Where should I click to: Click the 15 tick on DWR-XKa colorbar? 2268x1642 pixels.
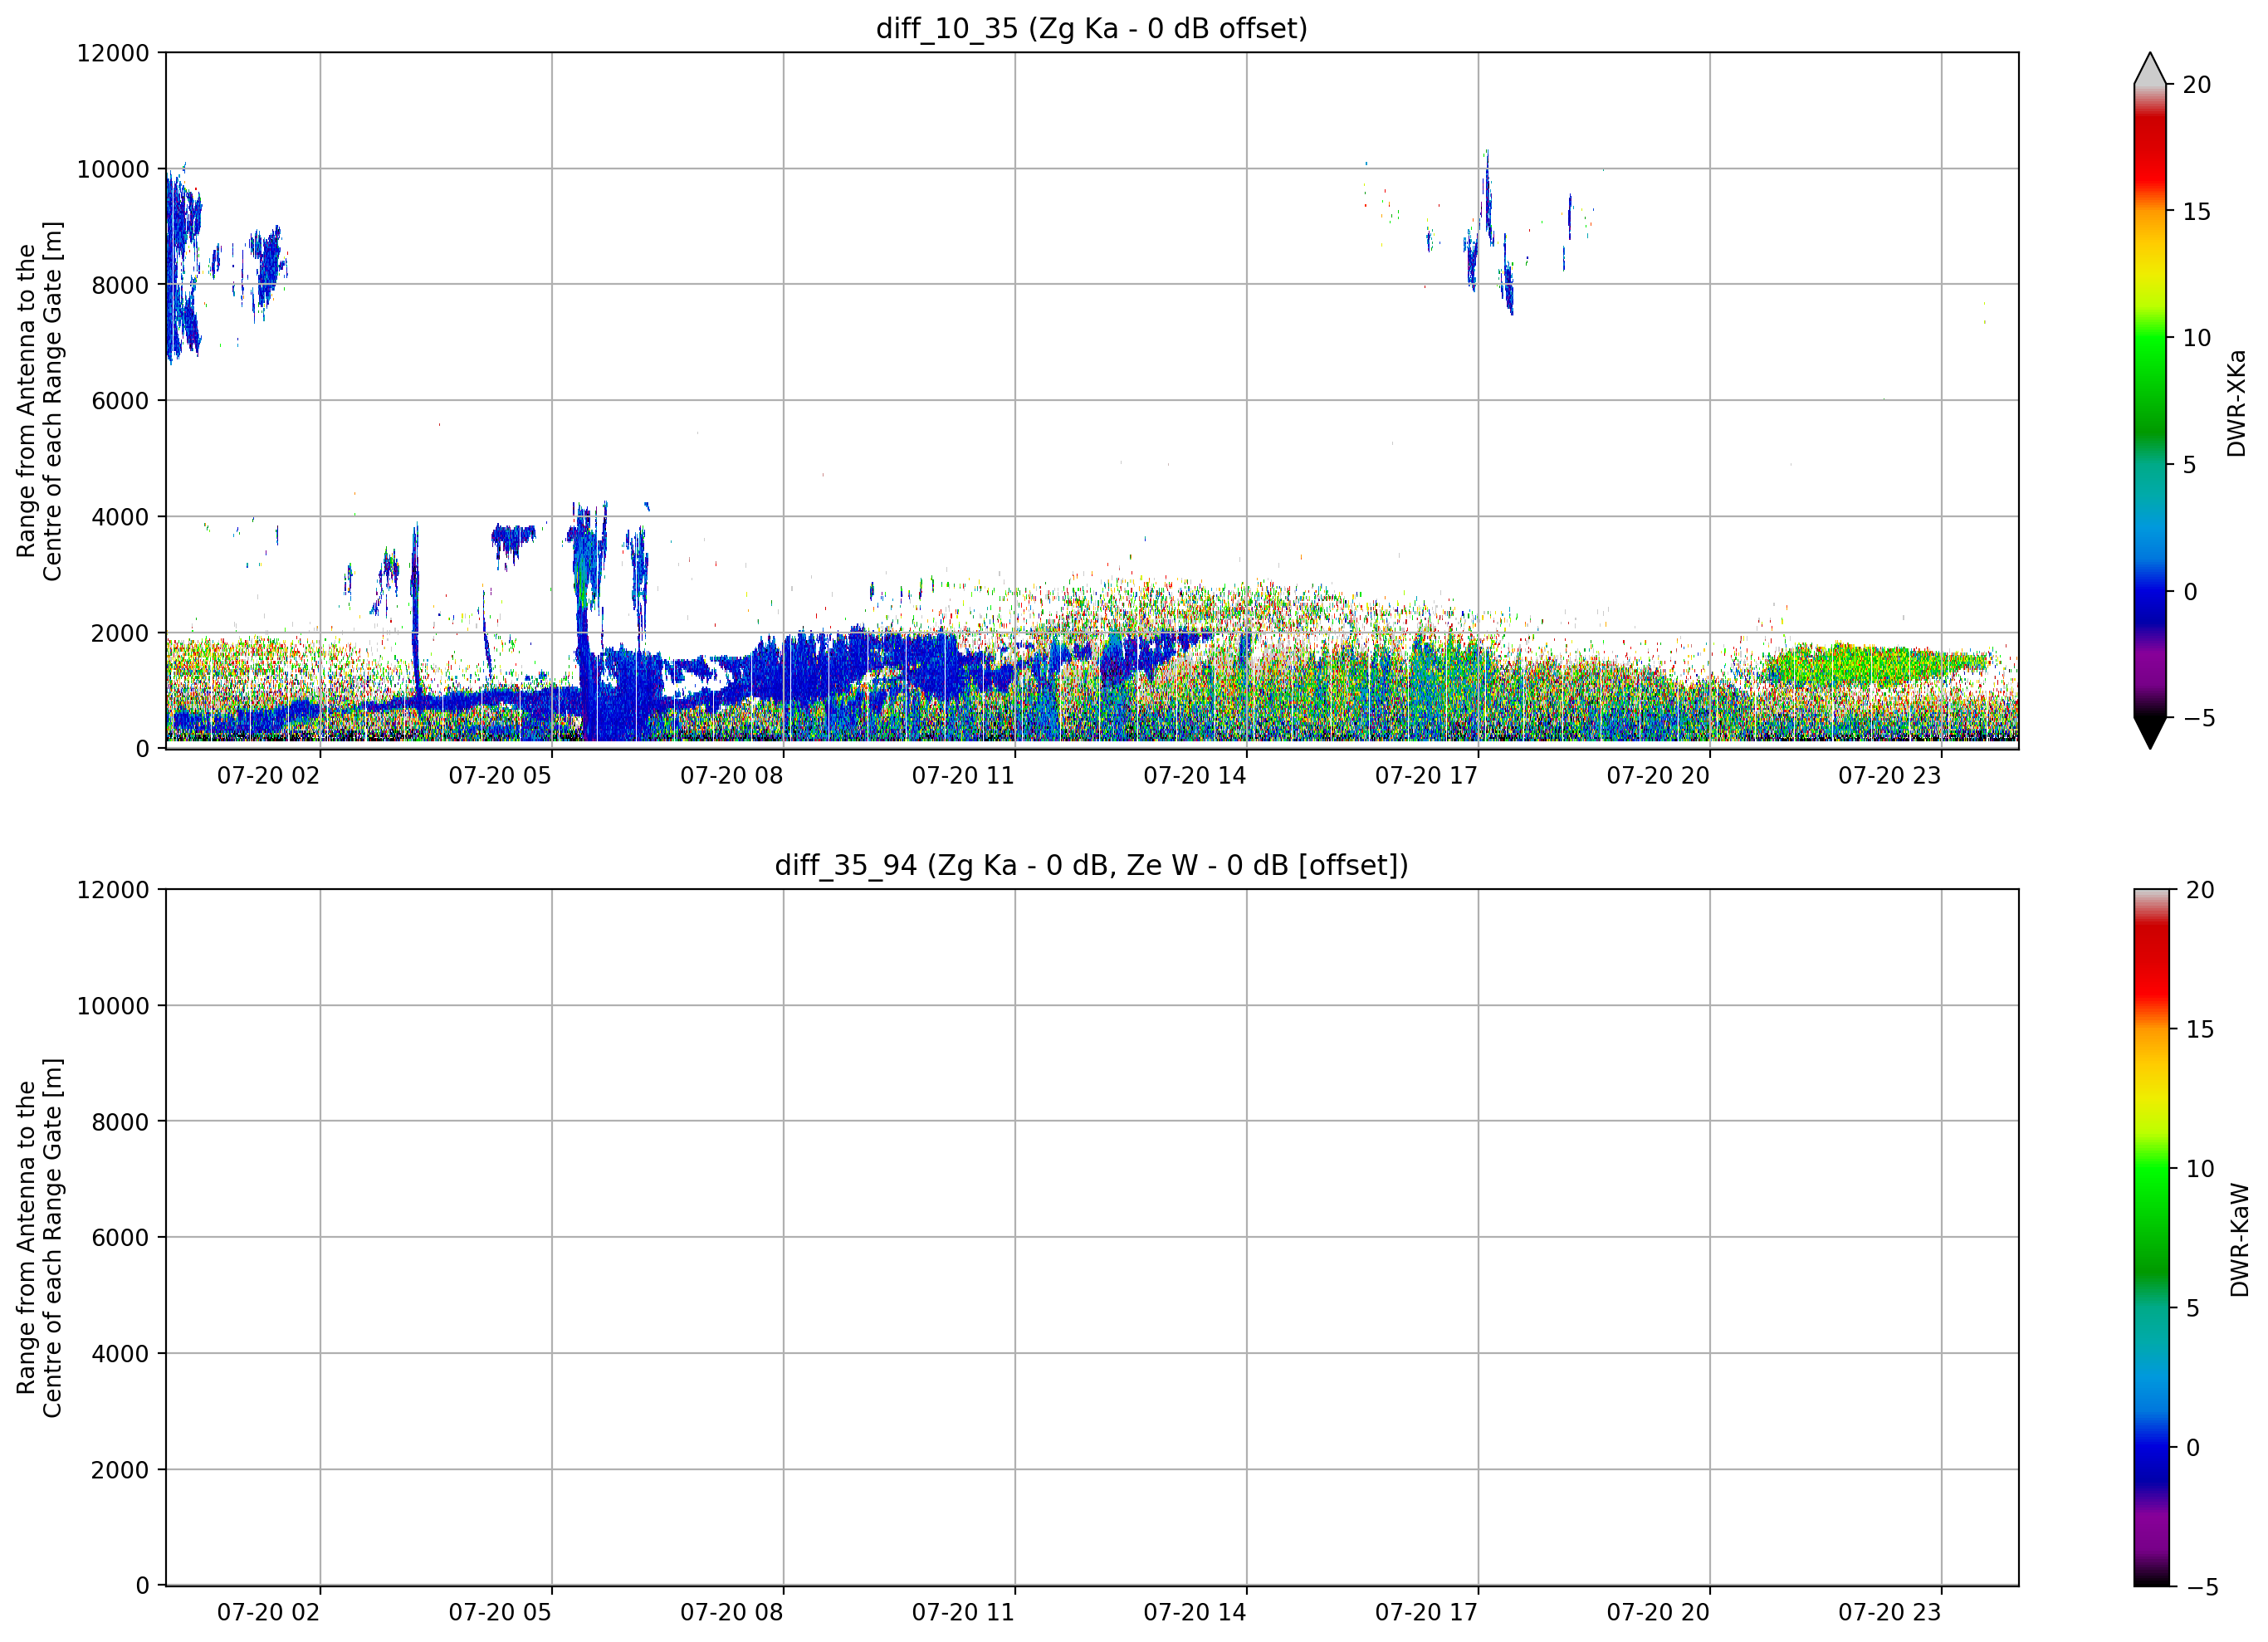pyautogui.click(x=2196, y=211)
